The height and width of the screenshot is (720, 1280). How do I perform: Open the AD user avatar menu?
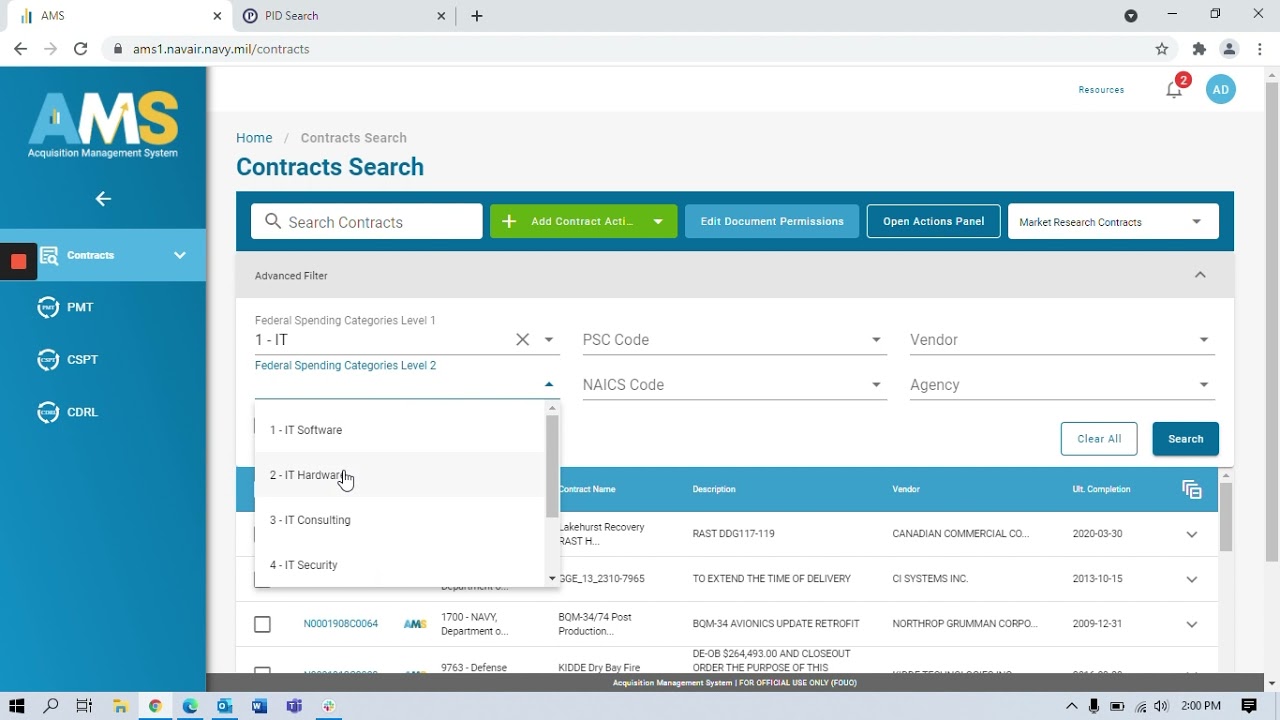1220,89
